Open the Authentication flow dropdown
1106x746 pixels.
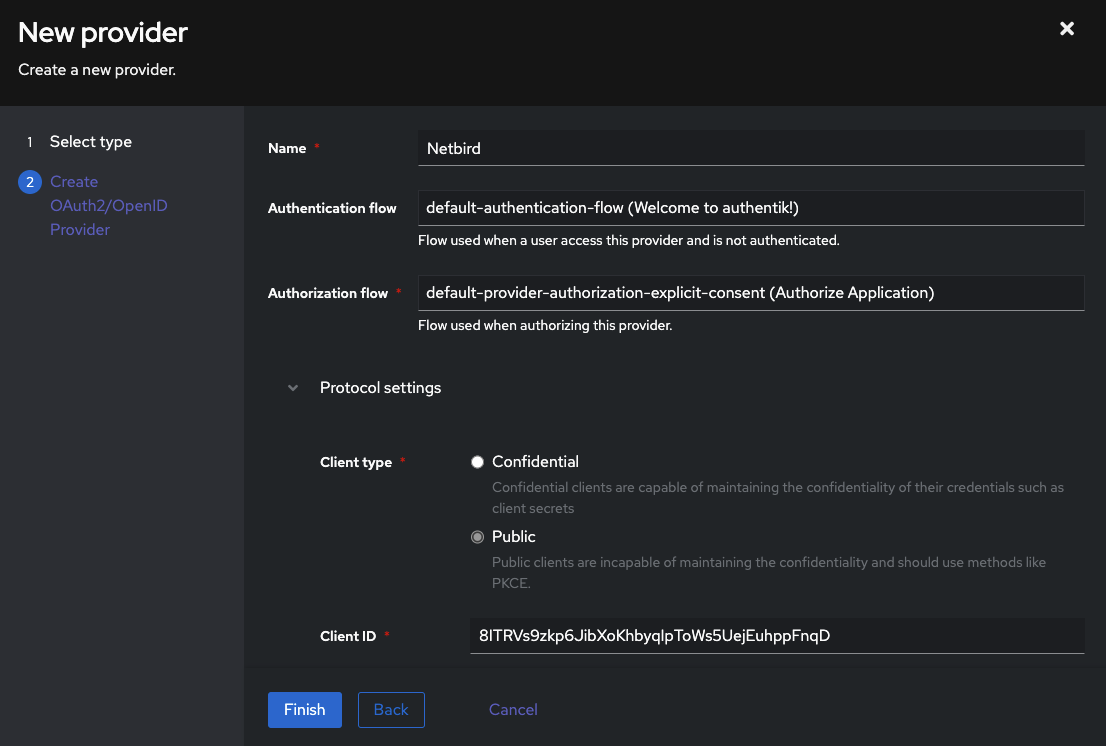tap(751, 207)
